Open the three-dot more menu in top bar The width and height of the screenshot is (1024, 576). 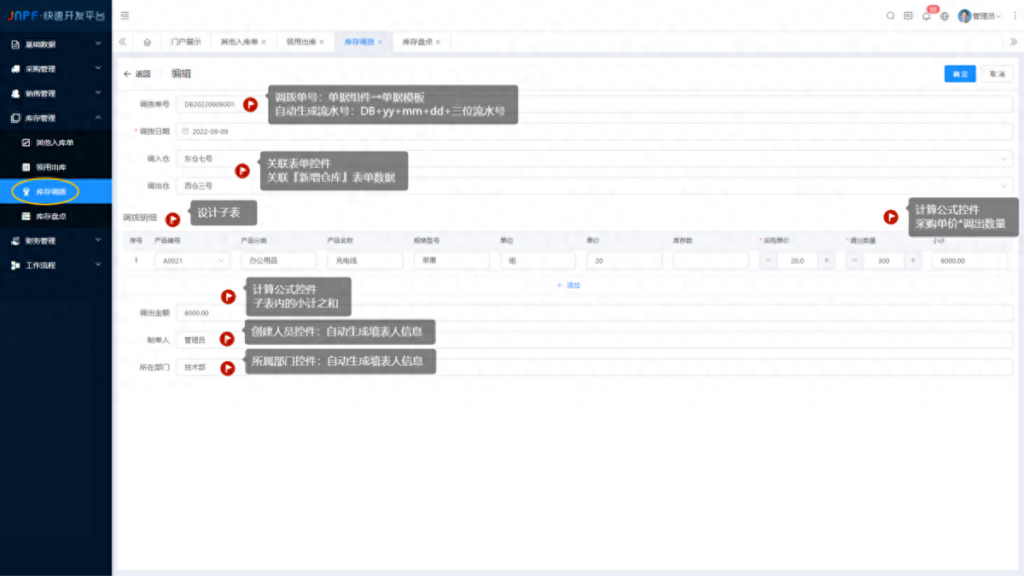click(1015, 16)
